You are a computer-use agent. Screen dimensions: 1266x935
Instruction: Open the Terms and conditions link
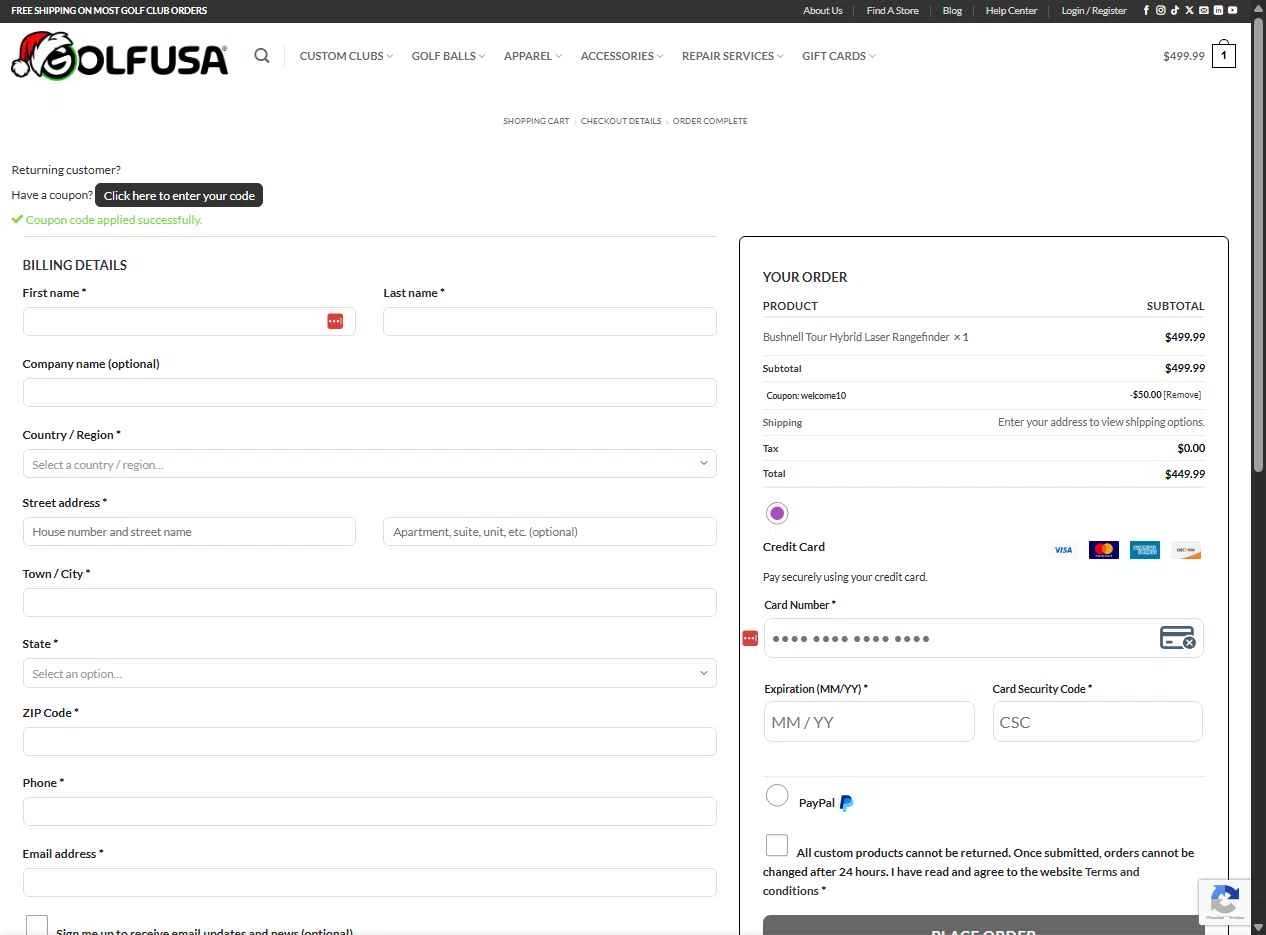[x=951, y=881]
